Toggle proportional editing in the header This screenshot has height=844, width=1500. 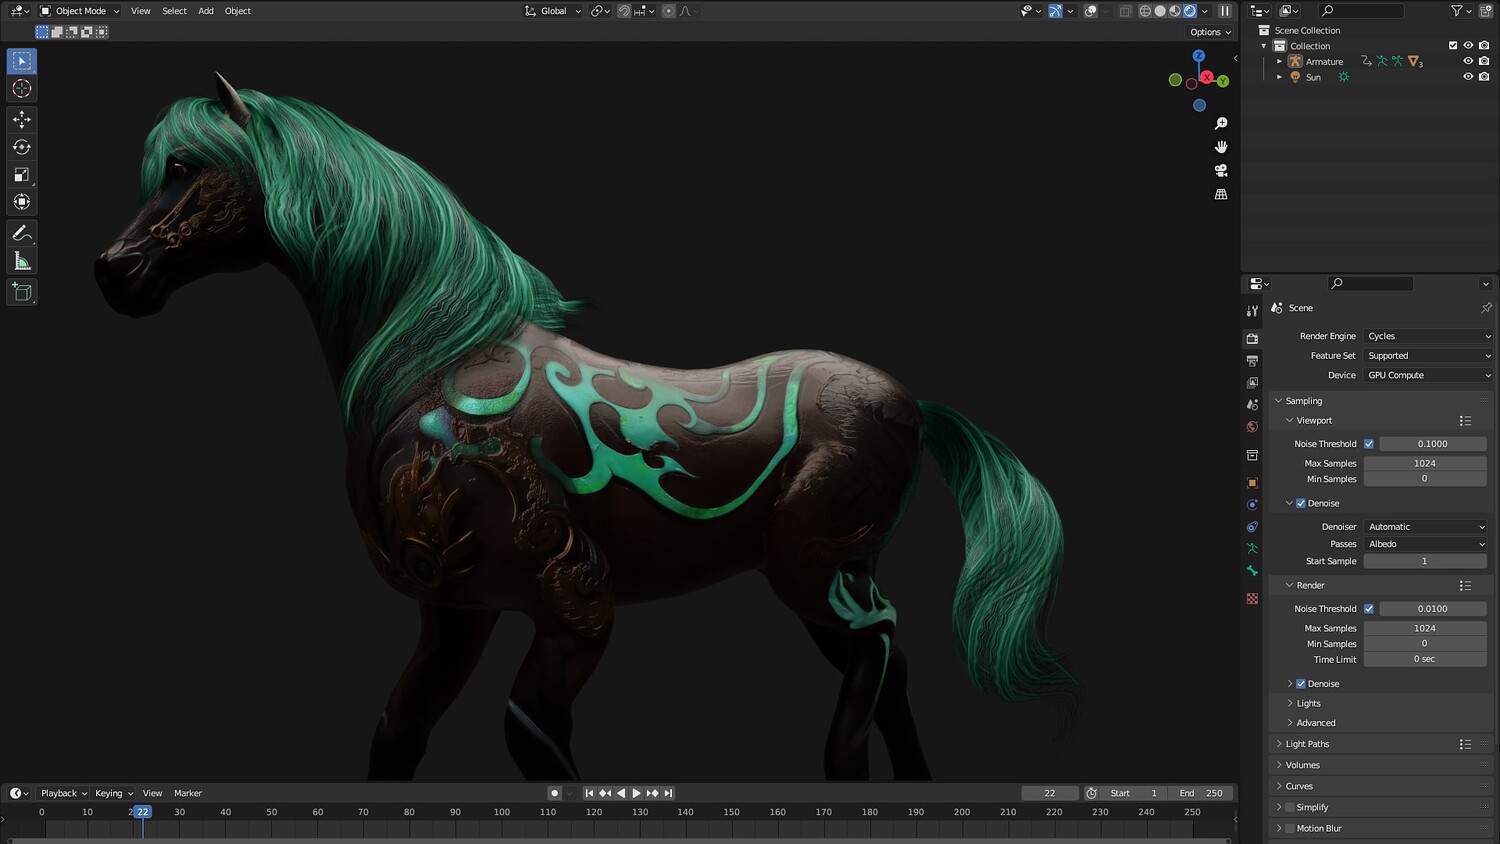669,11
